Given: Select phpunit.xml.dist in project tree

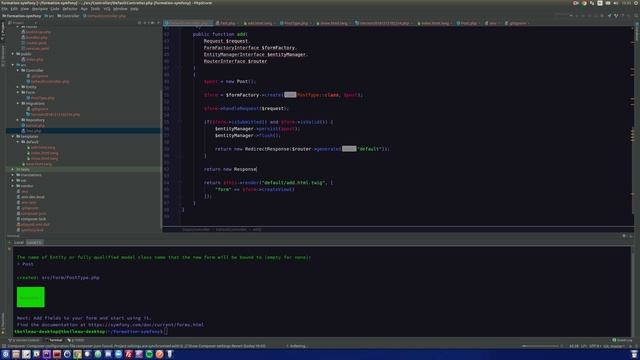Looking at the screenshot, I should tap(33, 224).
